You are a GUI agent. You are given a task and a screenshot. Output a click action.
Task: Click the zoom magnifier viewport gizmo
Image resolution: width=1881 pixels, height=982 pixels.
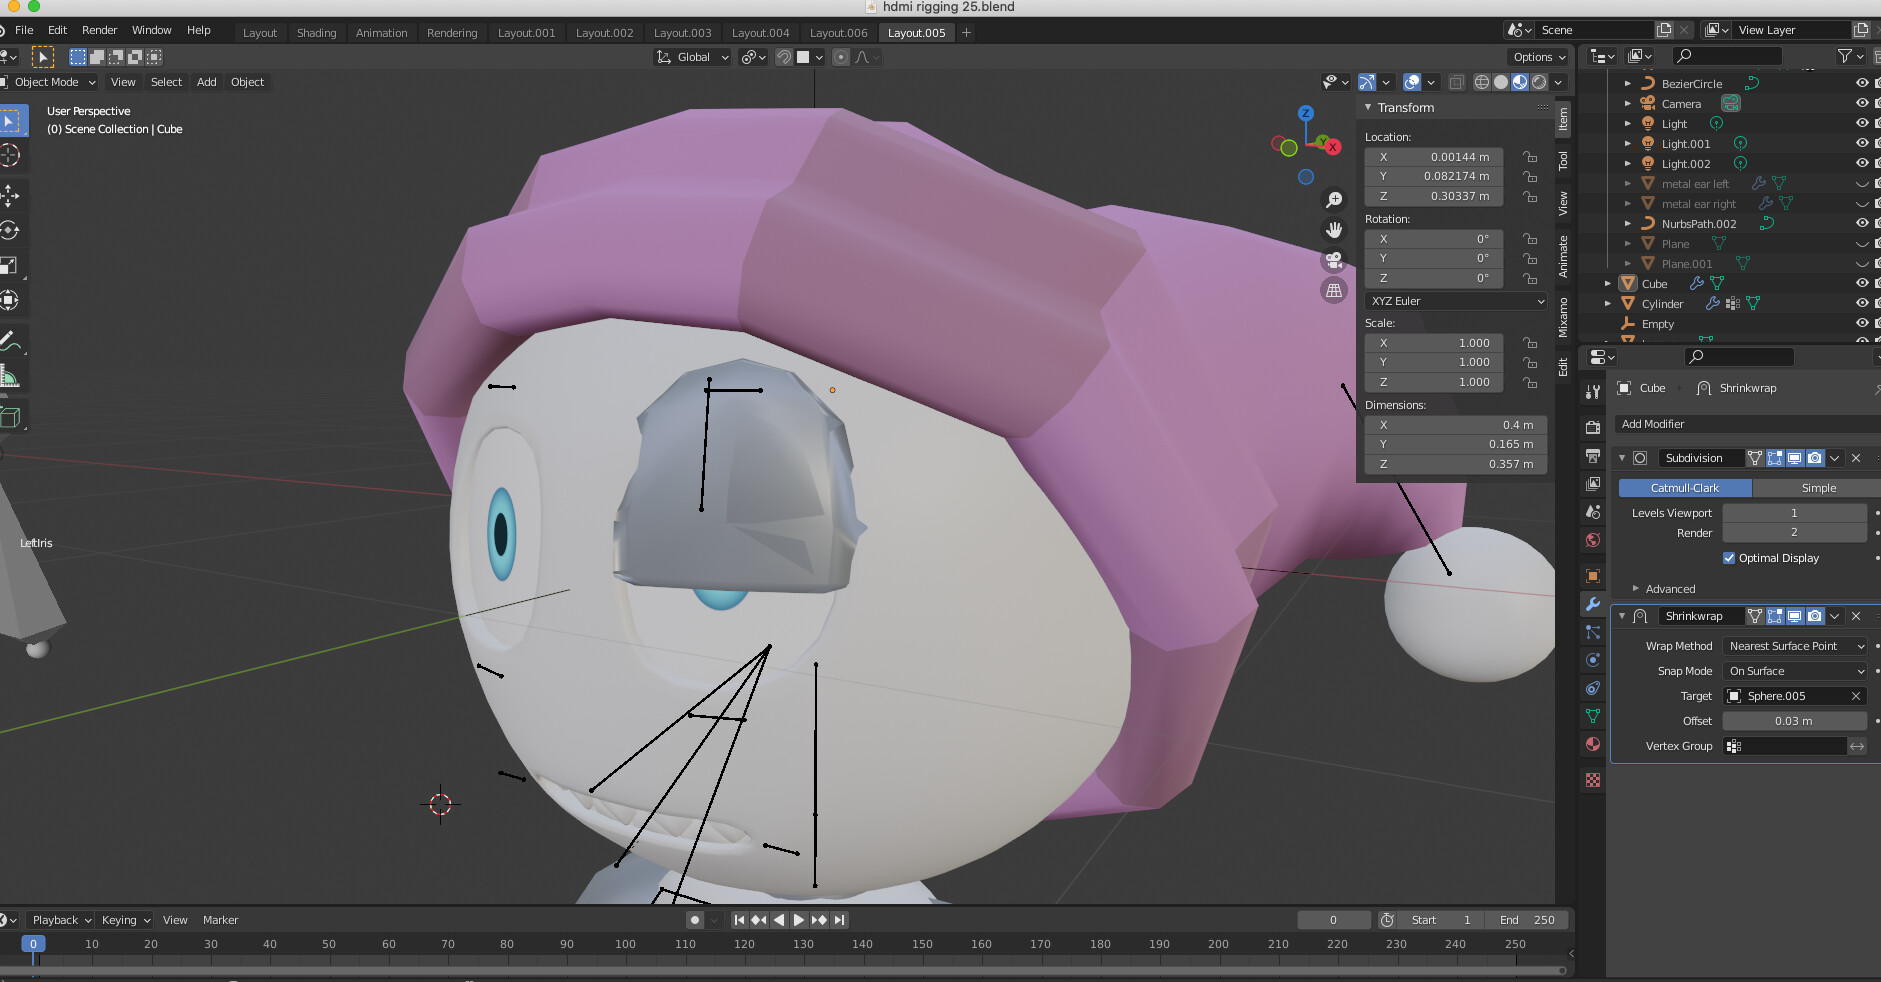(1334, 200)
